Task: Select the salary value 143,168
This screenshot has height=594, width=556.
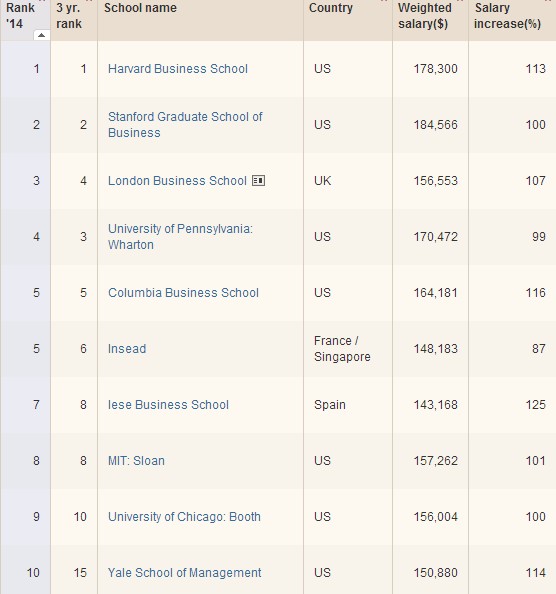Action: click(435, 405)
